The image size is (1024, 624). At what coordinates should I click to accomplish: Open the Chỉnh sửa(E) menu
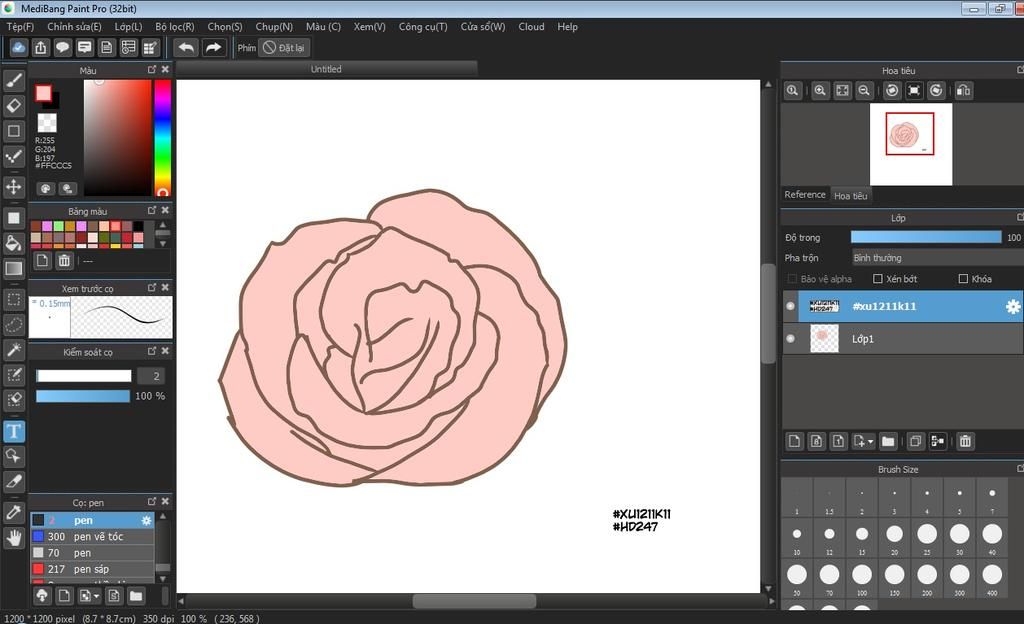74,27
